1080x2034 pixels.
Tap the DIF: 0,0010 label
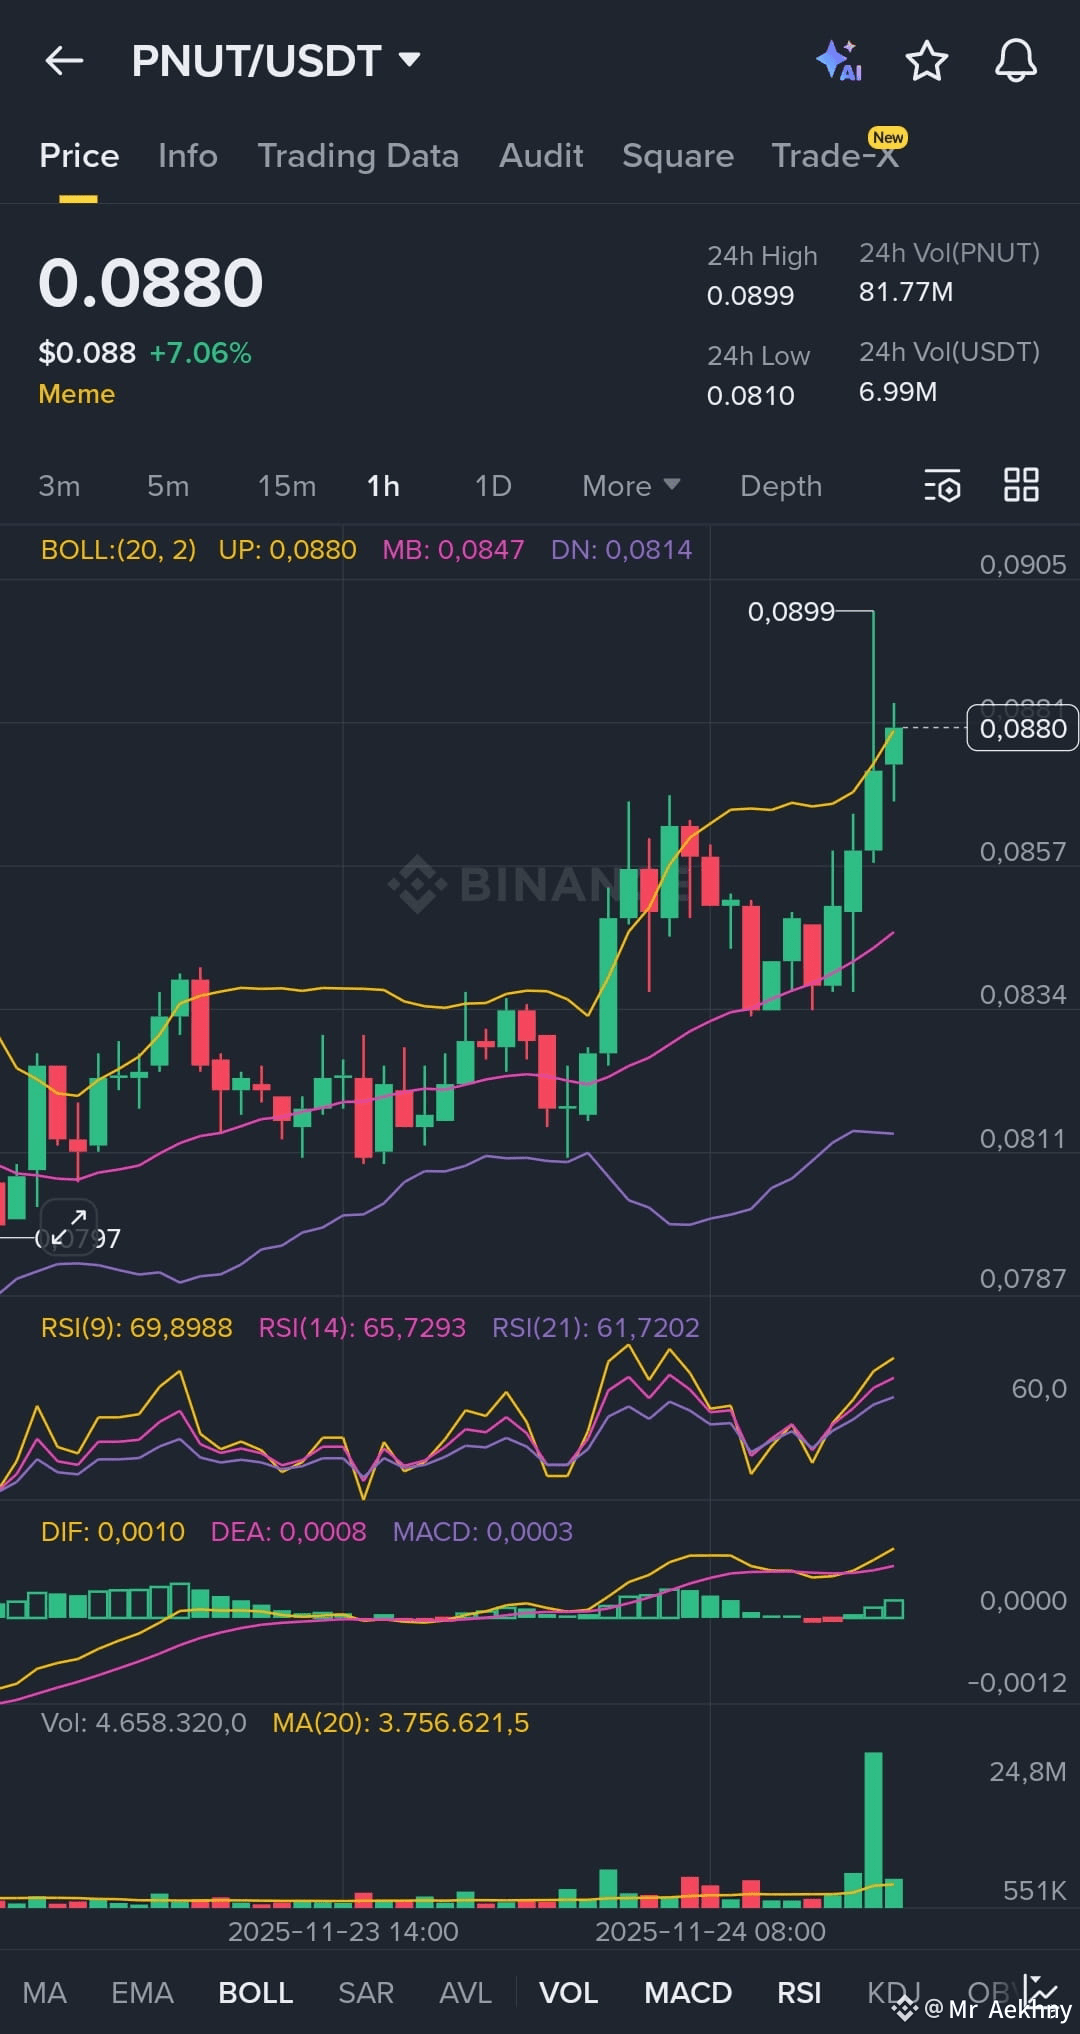(x=113, y=1532)
